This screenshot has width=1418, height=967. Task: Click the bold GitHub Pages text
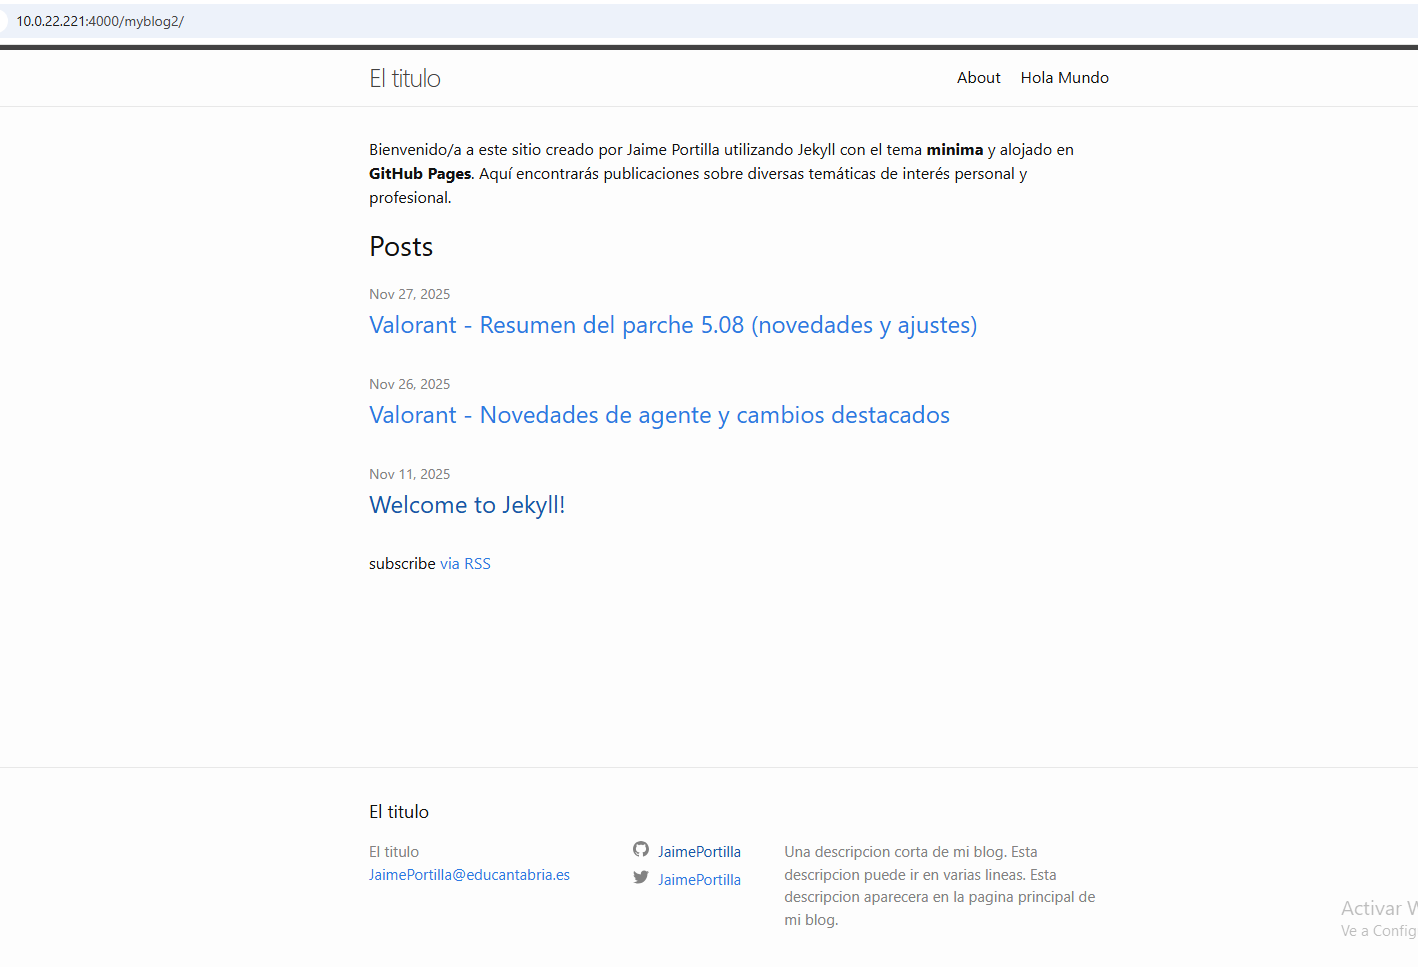pyautogui.click(x=420, y=174)
